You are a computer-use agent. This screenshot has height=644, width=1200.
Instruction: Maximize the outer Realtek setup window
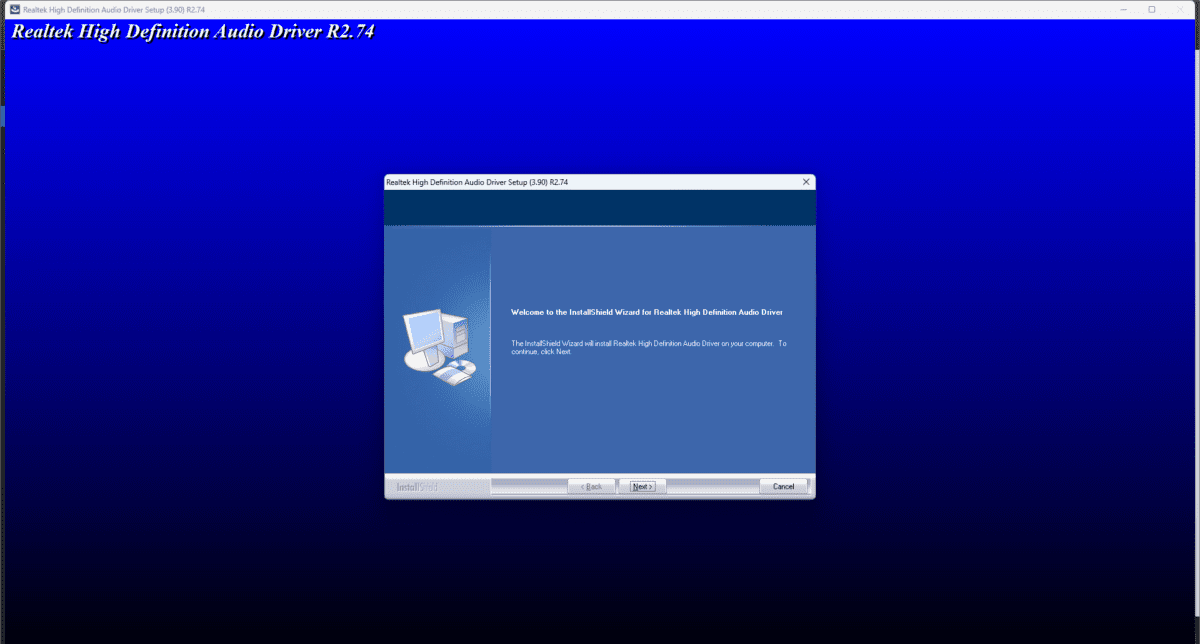click(x=1152, y=9)
